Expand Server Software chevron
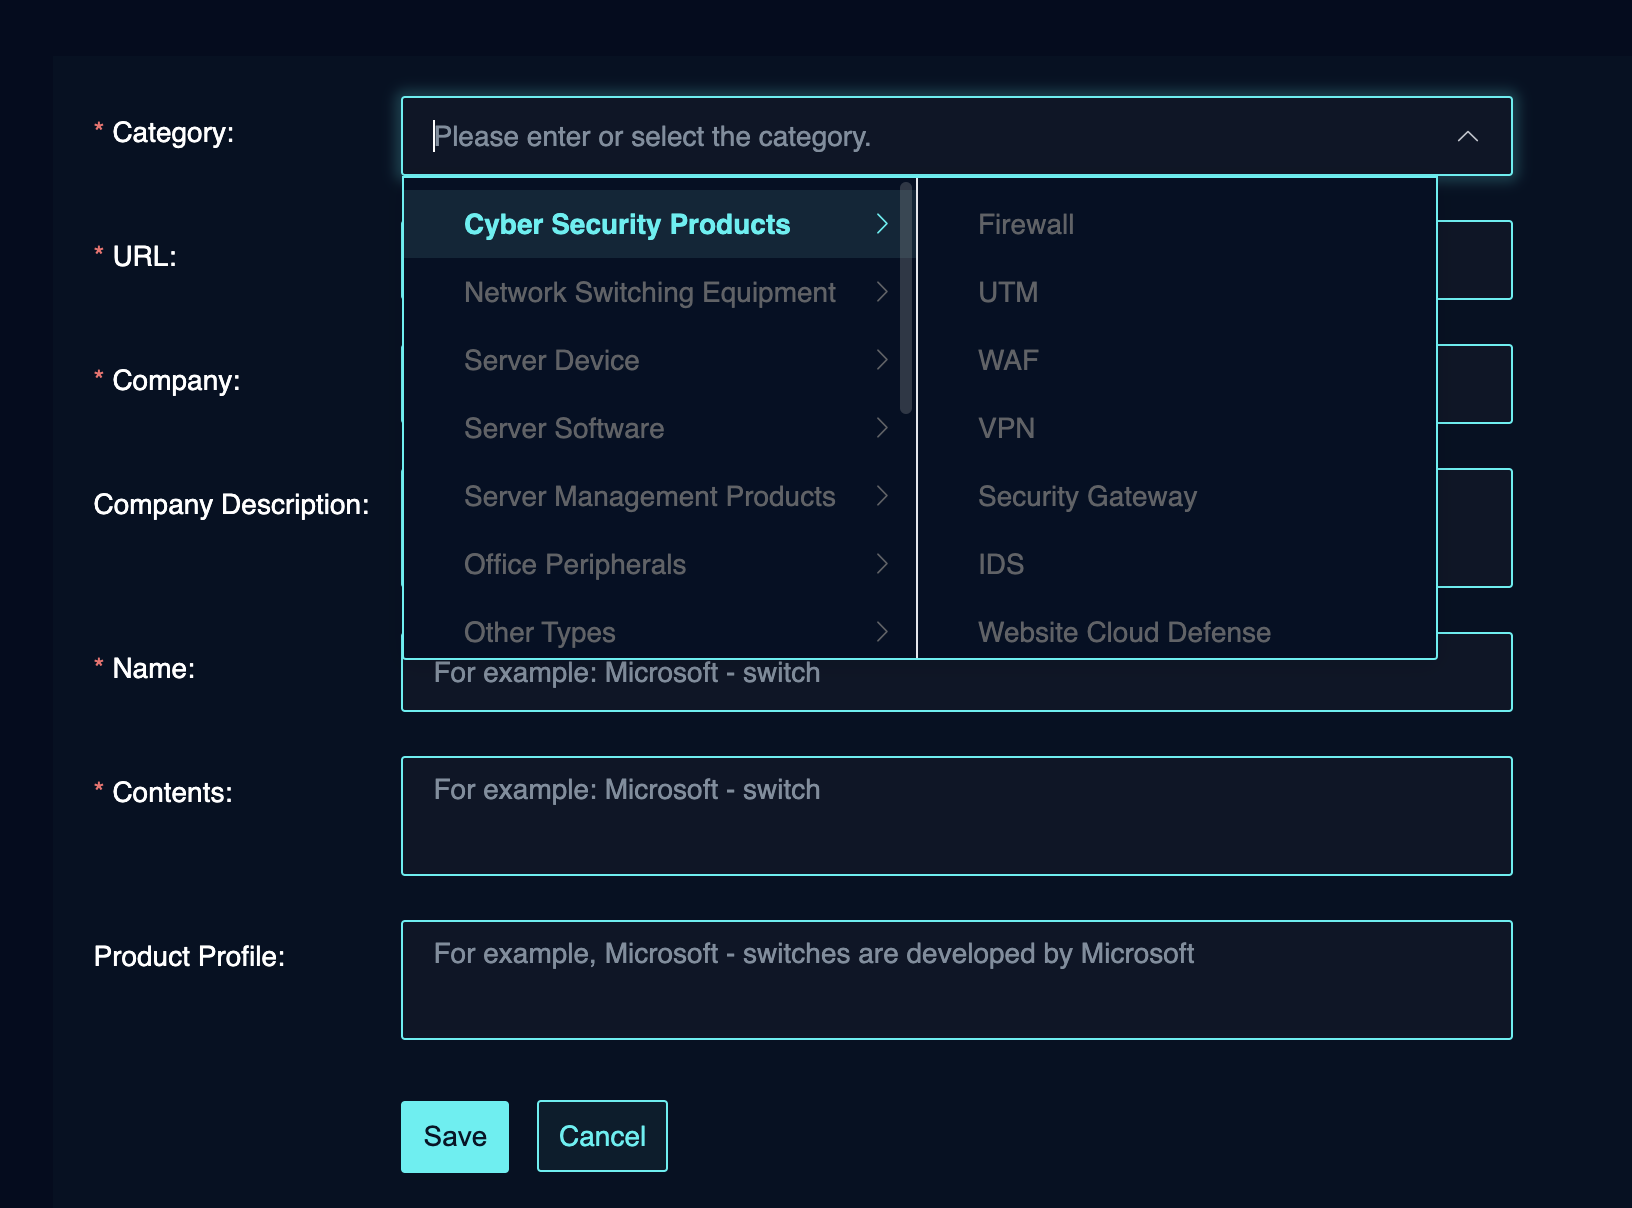 pyautogui.click(x=882, y=428)
